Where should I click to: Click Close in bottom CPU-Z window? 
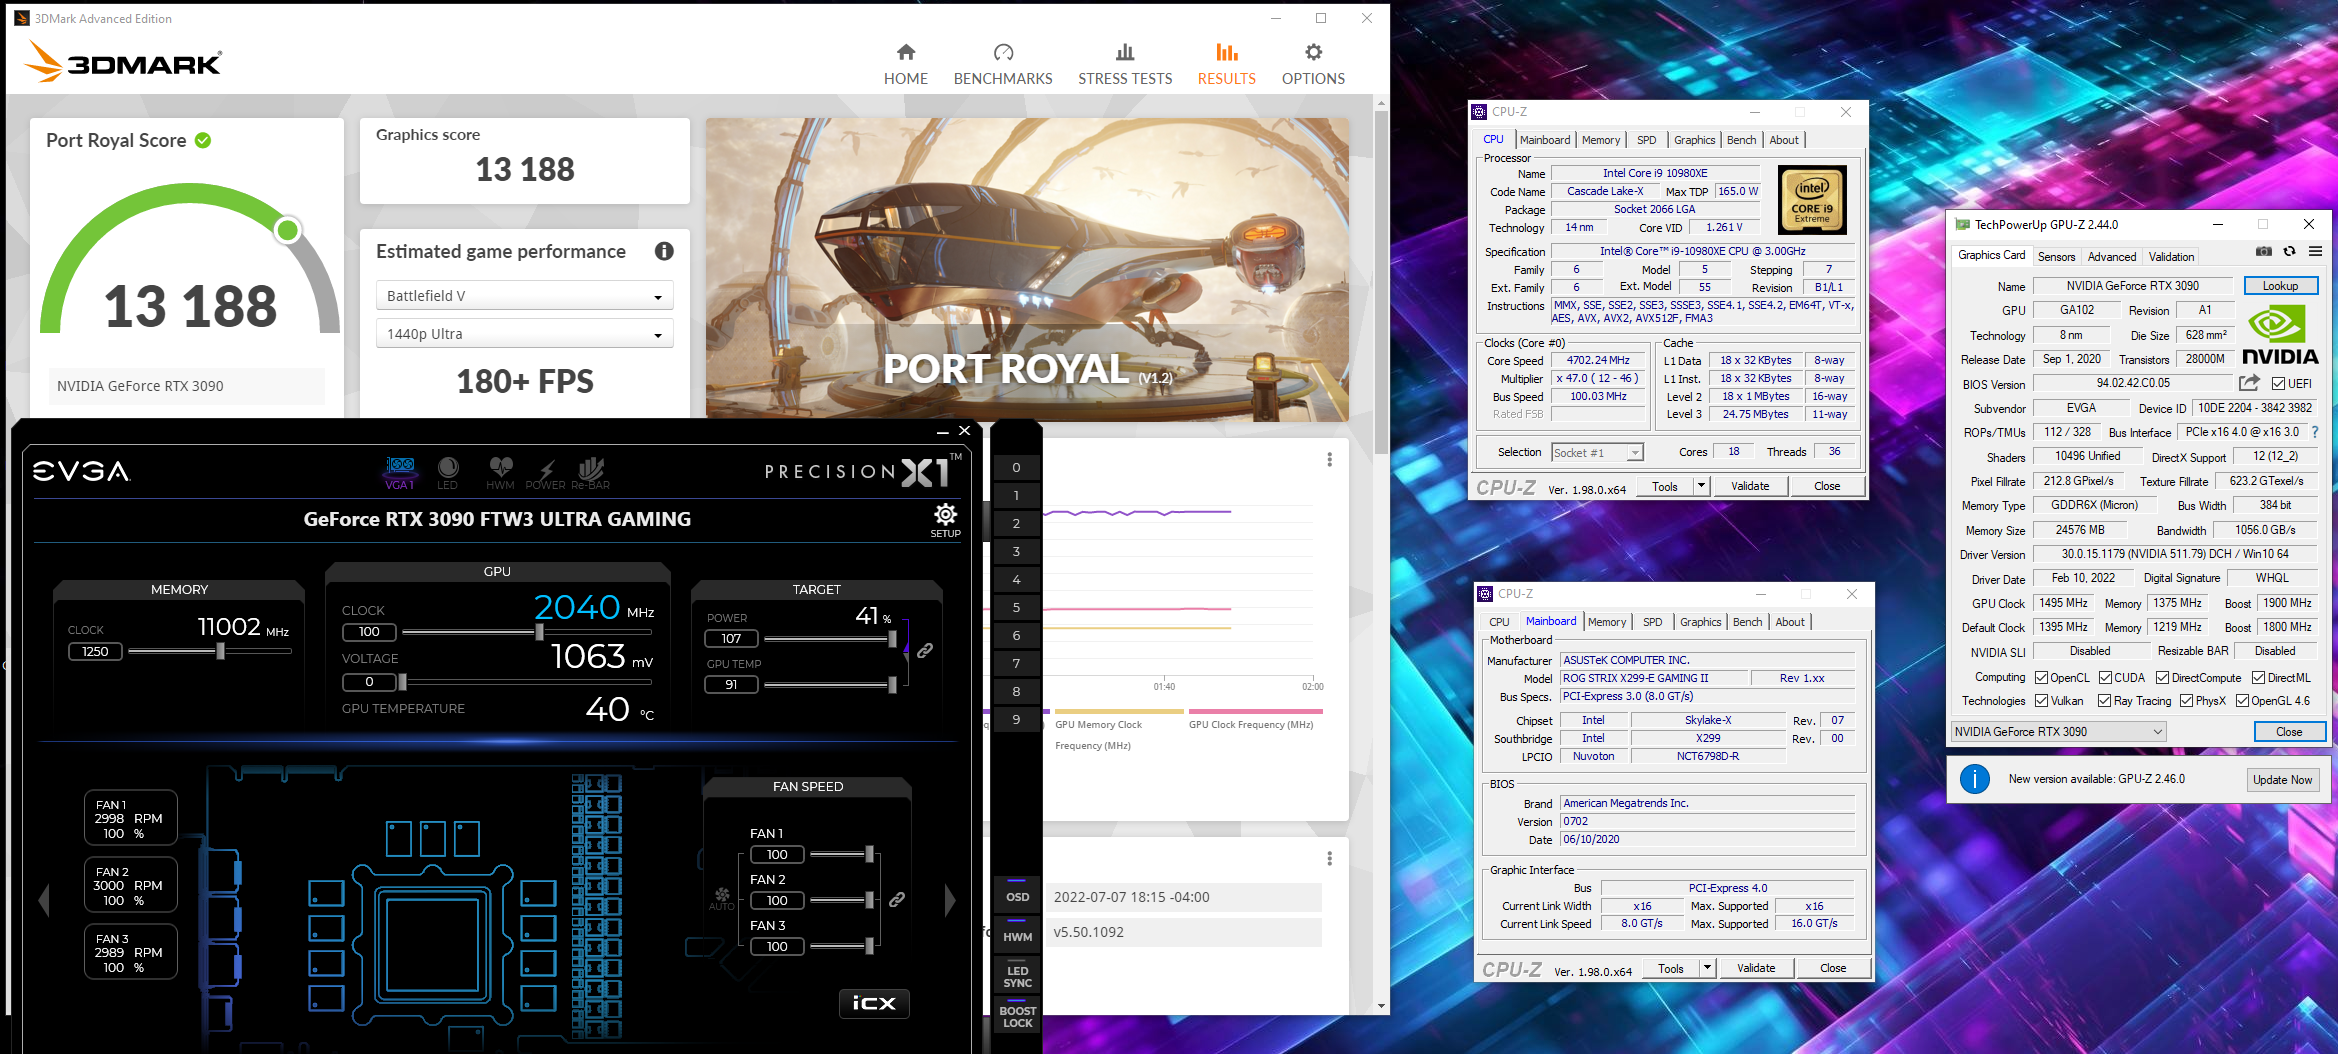[1832, 968]
